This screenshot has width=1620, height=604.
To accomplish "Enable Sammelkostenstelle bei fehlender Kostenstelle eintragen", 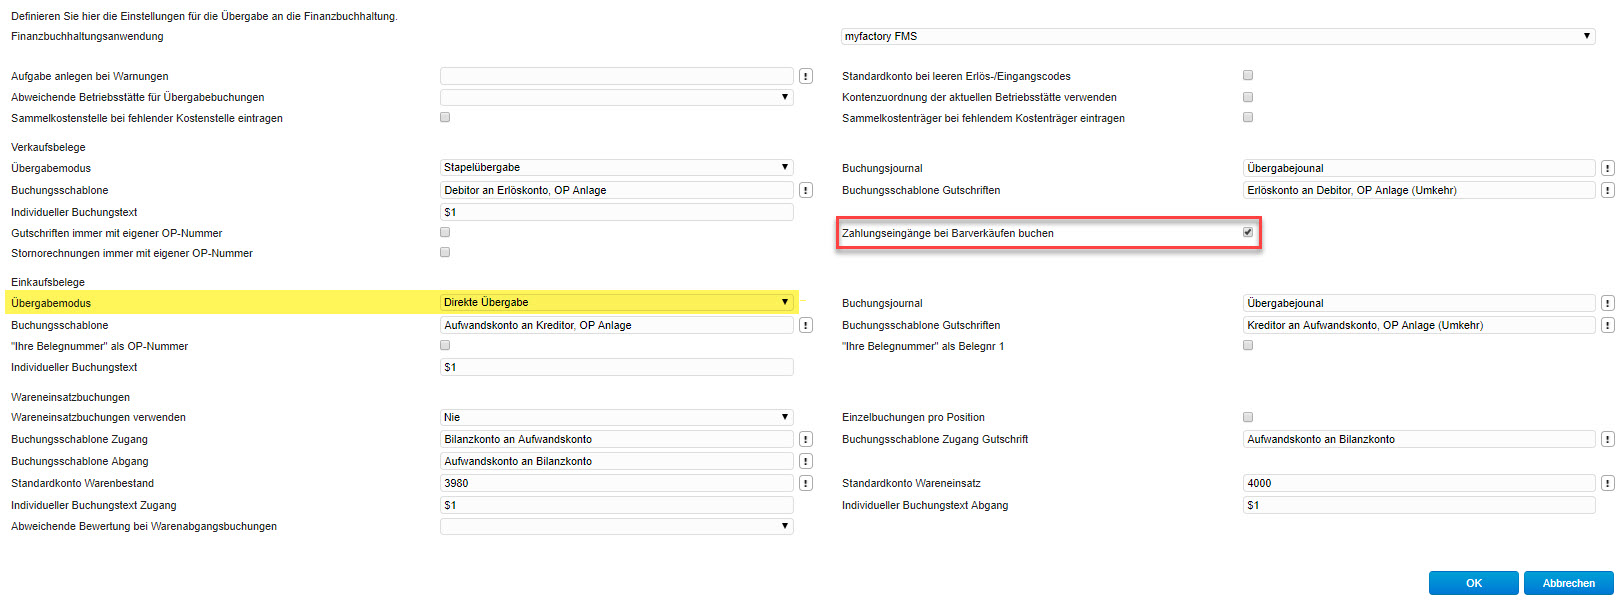I will click(445, 117).
